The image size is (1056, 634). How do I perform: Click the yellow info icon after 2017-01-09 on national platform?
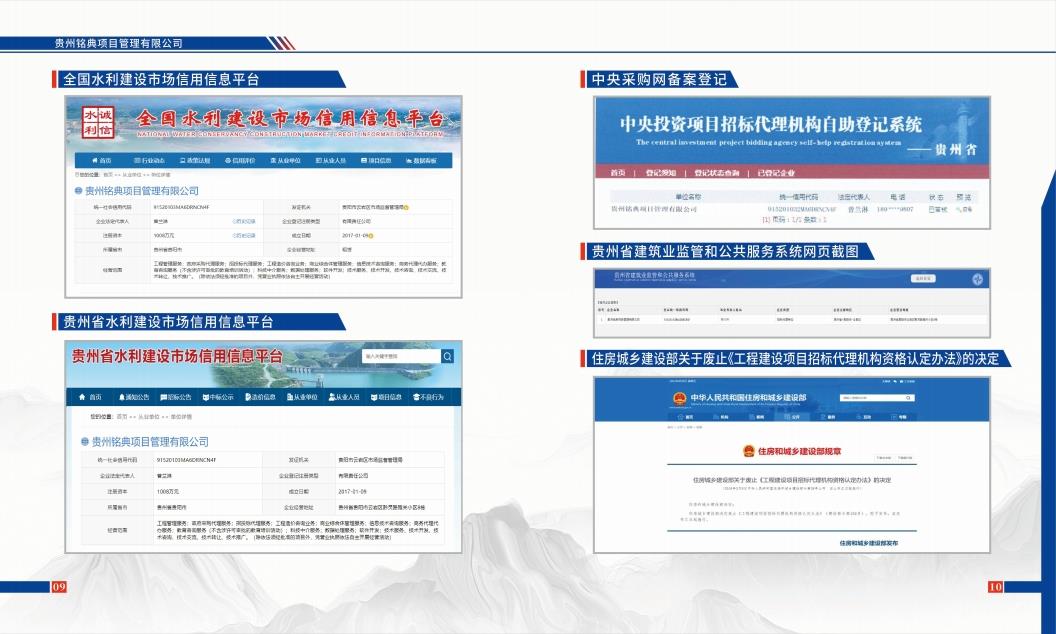coord(371,236)
